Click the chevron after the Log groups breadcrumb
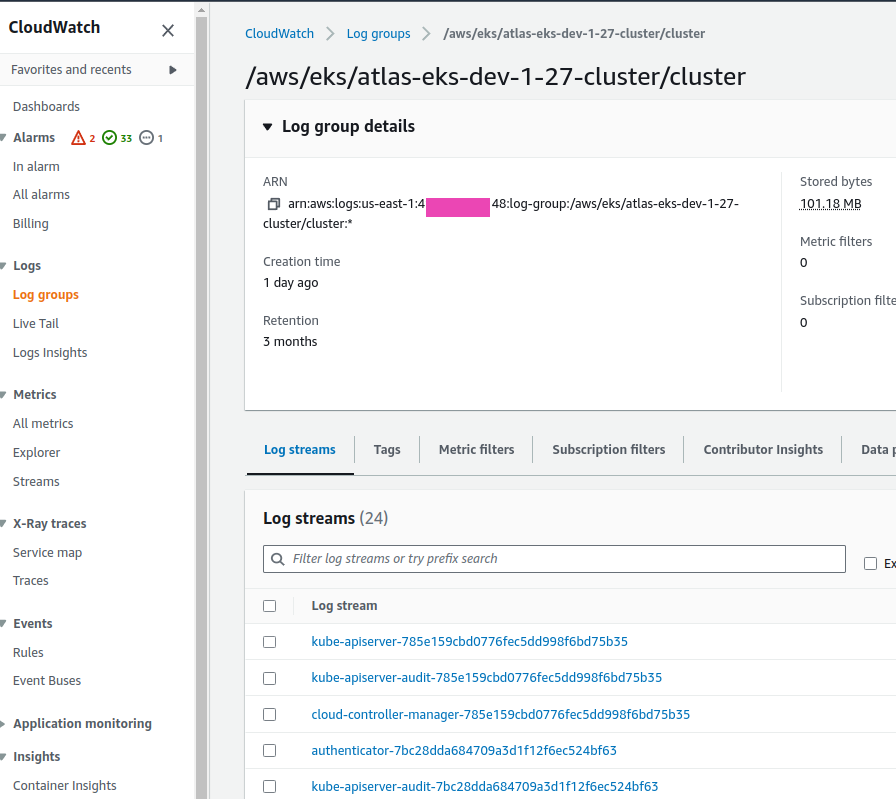This screenshot has height=799, width=896. click(x=426, y=34)
